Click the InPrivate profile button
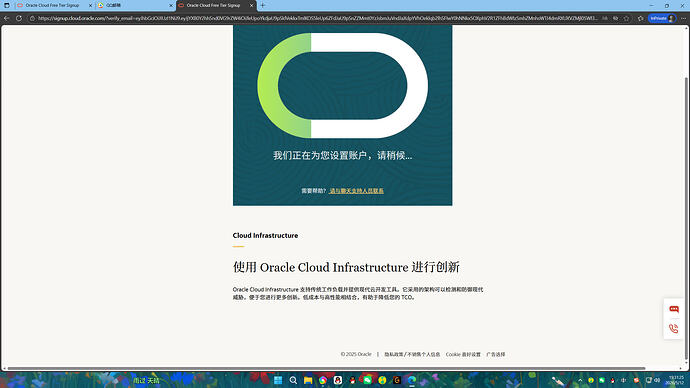Image resolution: width=690 pixels, height=388 pixels. 662,18
